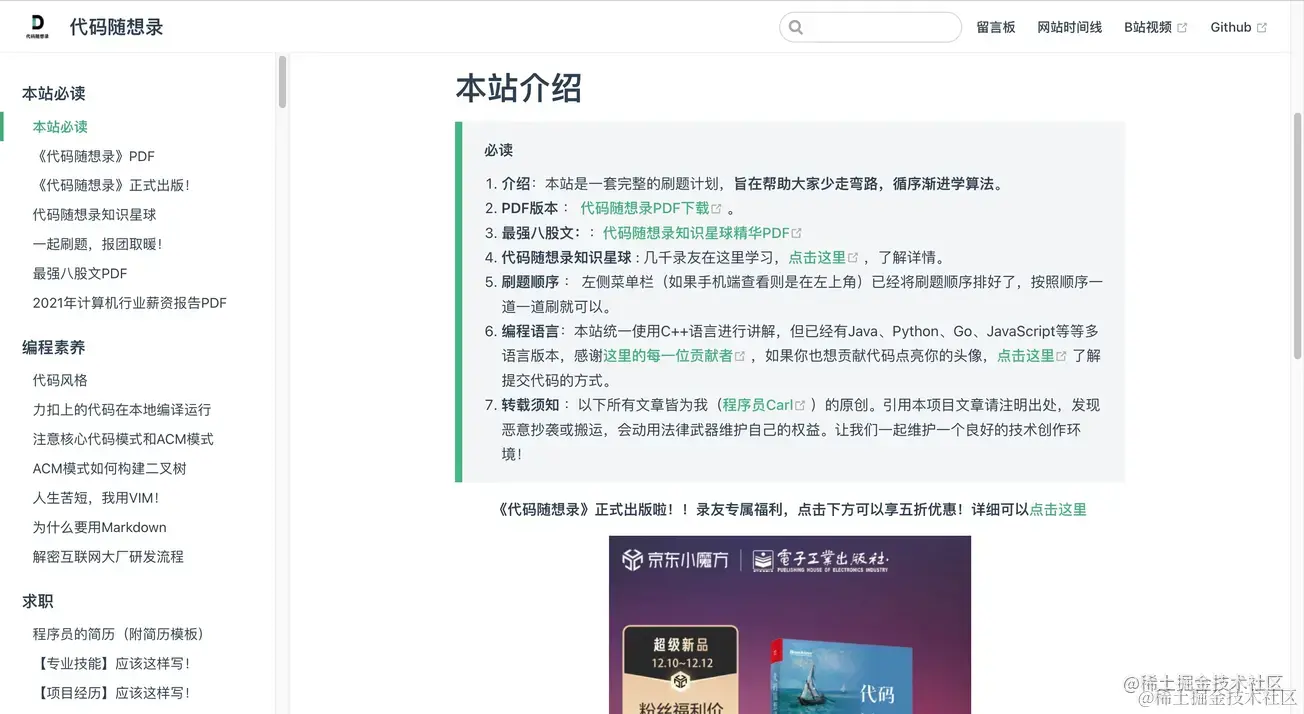1304x714 pixels.
Task: Open 为什么要用Markdown sidebar item
Action: coord(99,527)
